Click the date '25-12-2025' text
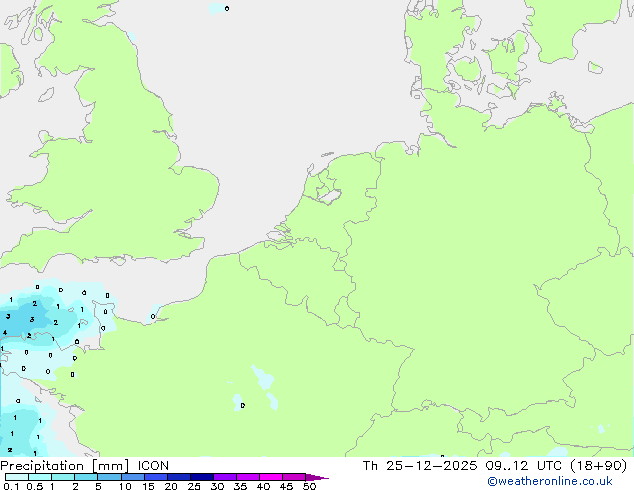This screenshot has height=490, width=634. [431, 466]
